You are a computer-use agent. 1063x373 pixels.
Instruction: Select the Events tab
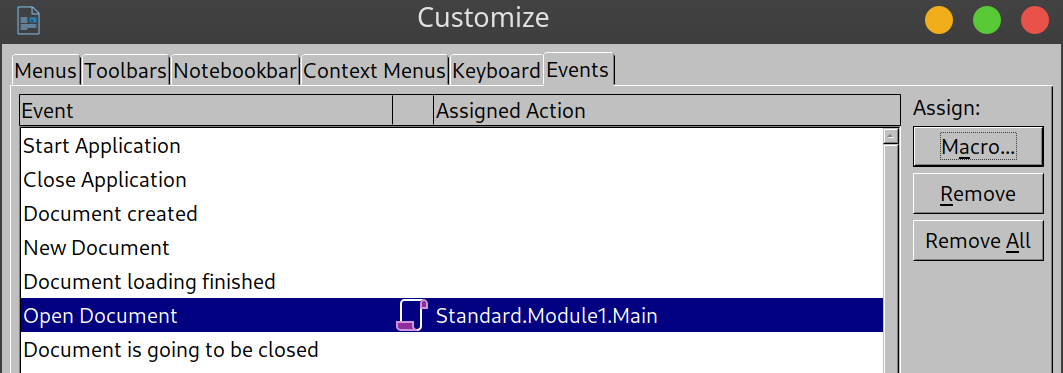[578, 69]
